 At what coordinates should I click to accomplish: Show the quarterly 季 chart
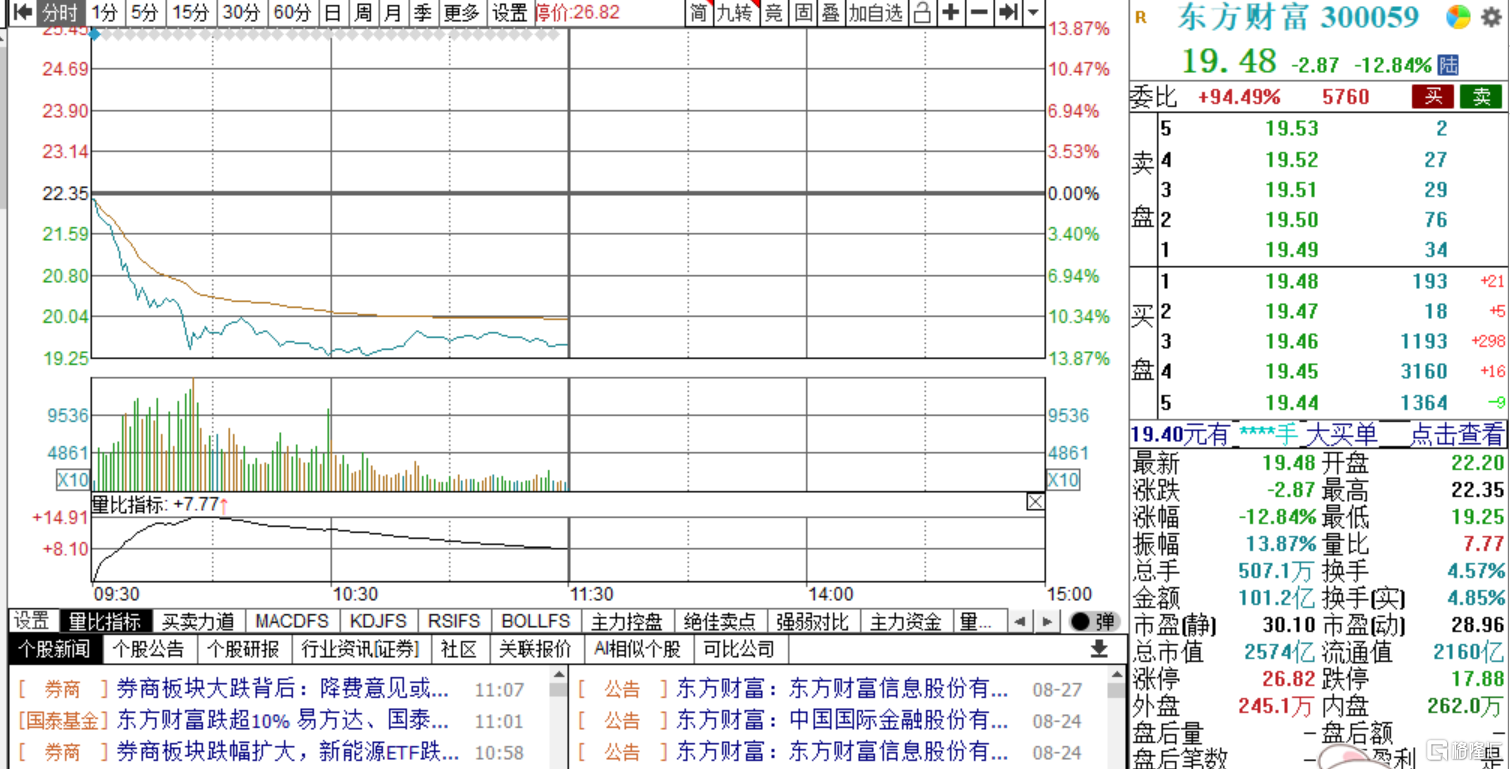(424, 13)
